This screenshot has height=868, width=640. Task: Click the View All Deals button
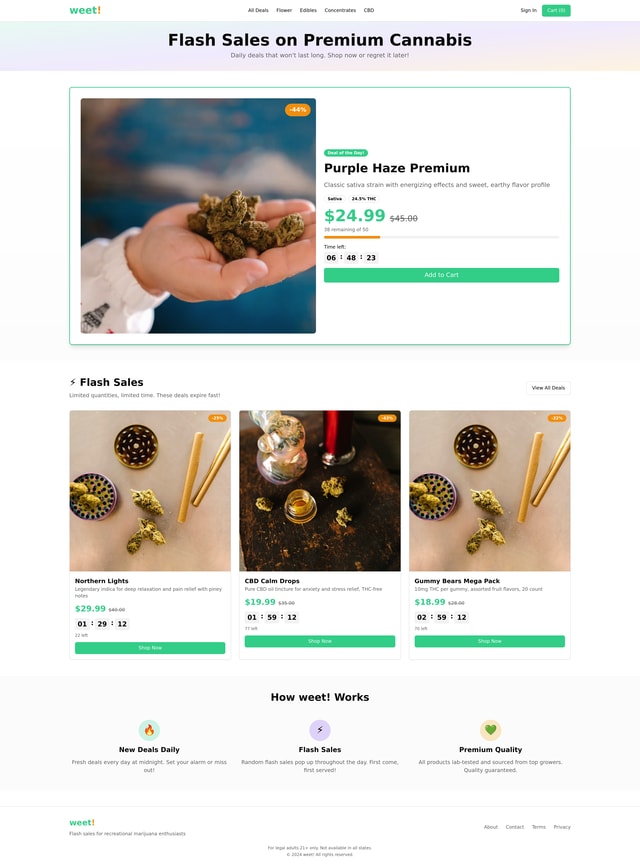[548, 388]
